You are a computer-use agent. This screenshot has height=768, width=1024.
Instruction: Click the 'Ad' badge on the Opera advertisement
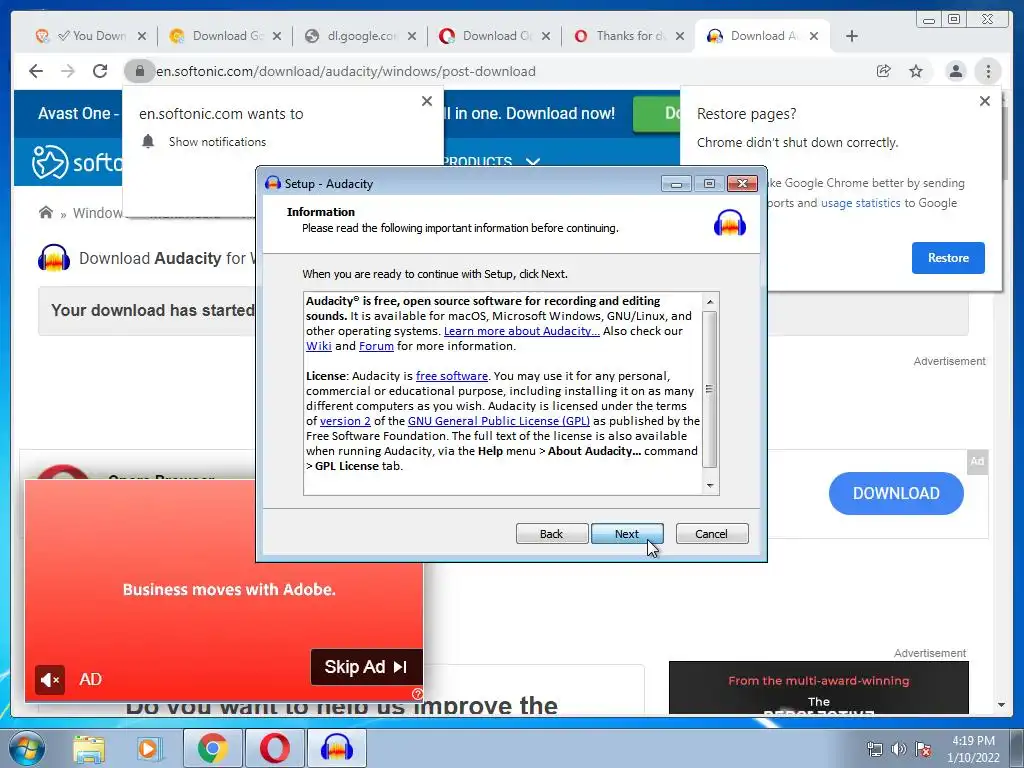click(x=977, y=461)
